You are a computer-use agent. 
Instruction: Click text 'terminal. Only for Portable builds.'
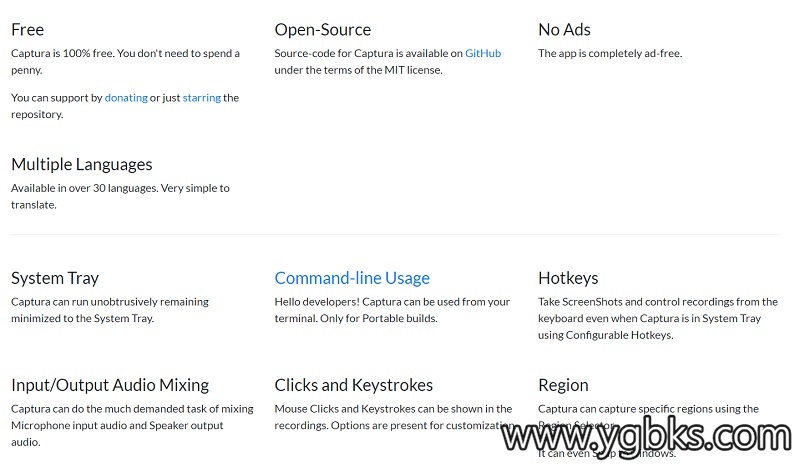(356, 318)
